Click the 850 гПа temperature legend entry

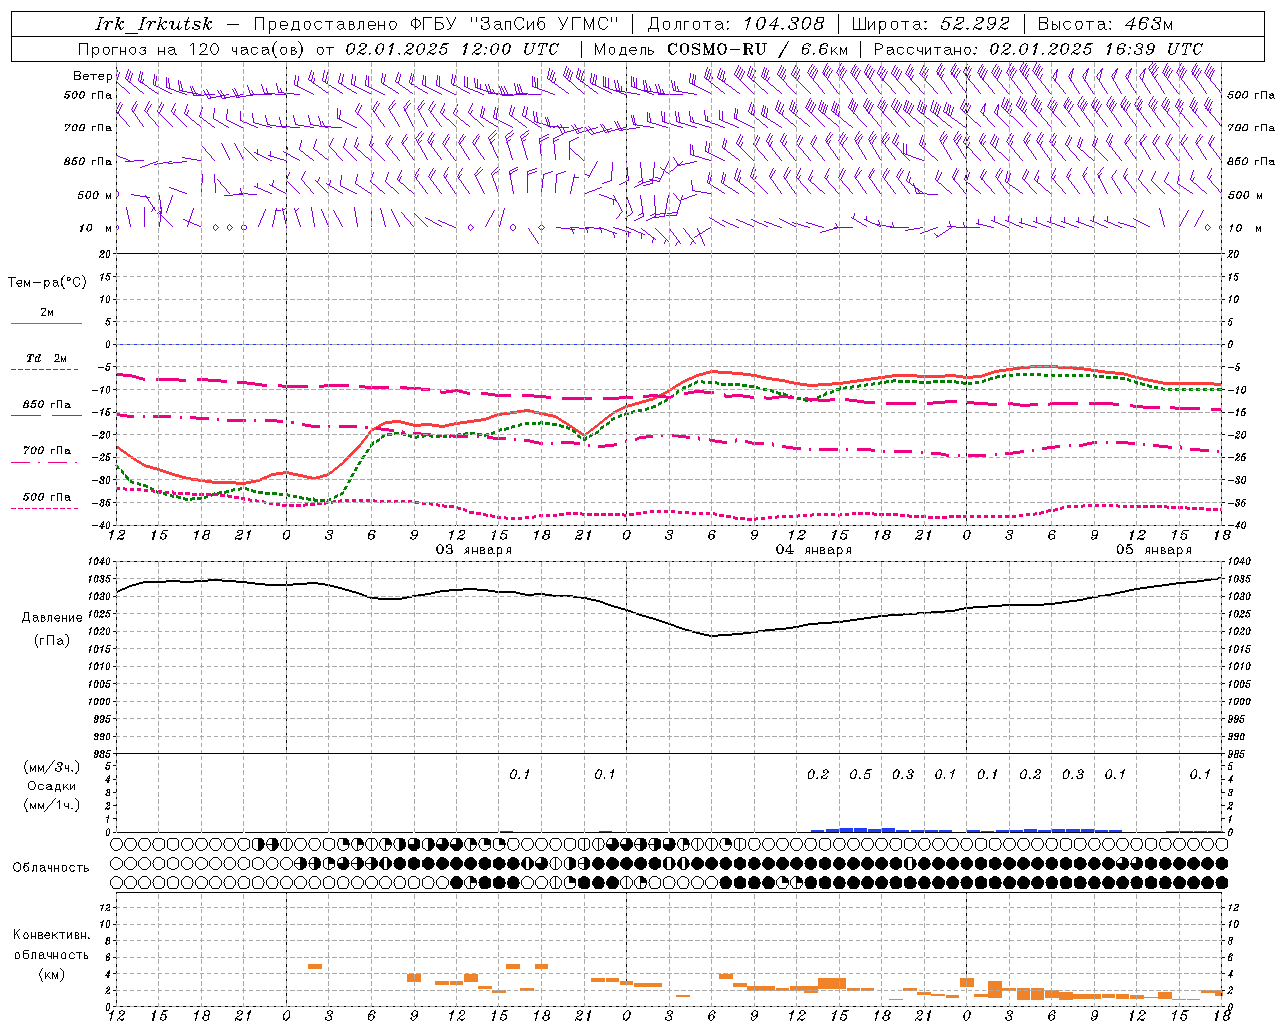point(47,405)
